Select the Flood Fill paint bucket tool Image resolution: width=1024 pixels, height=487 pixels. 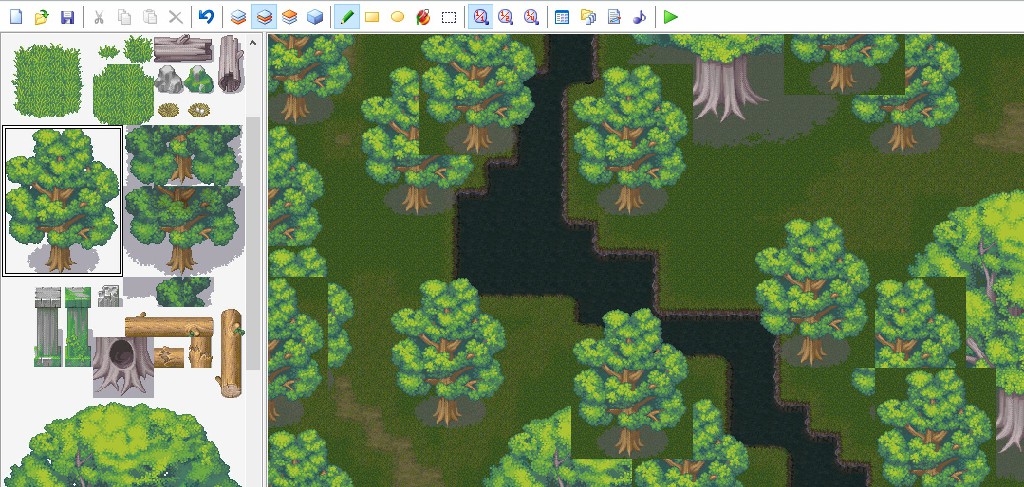tap(423, 17)
